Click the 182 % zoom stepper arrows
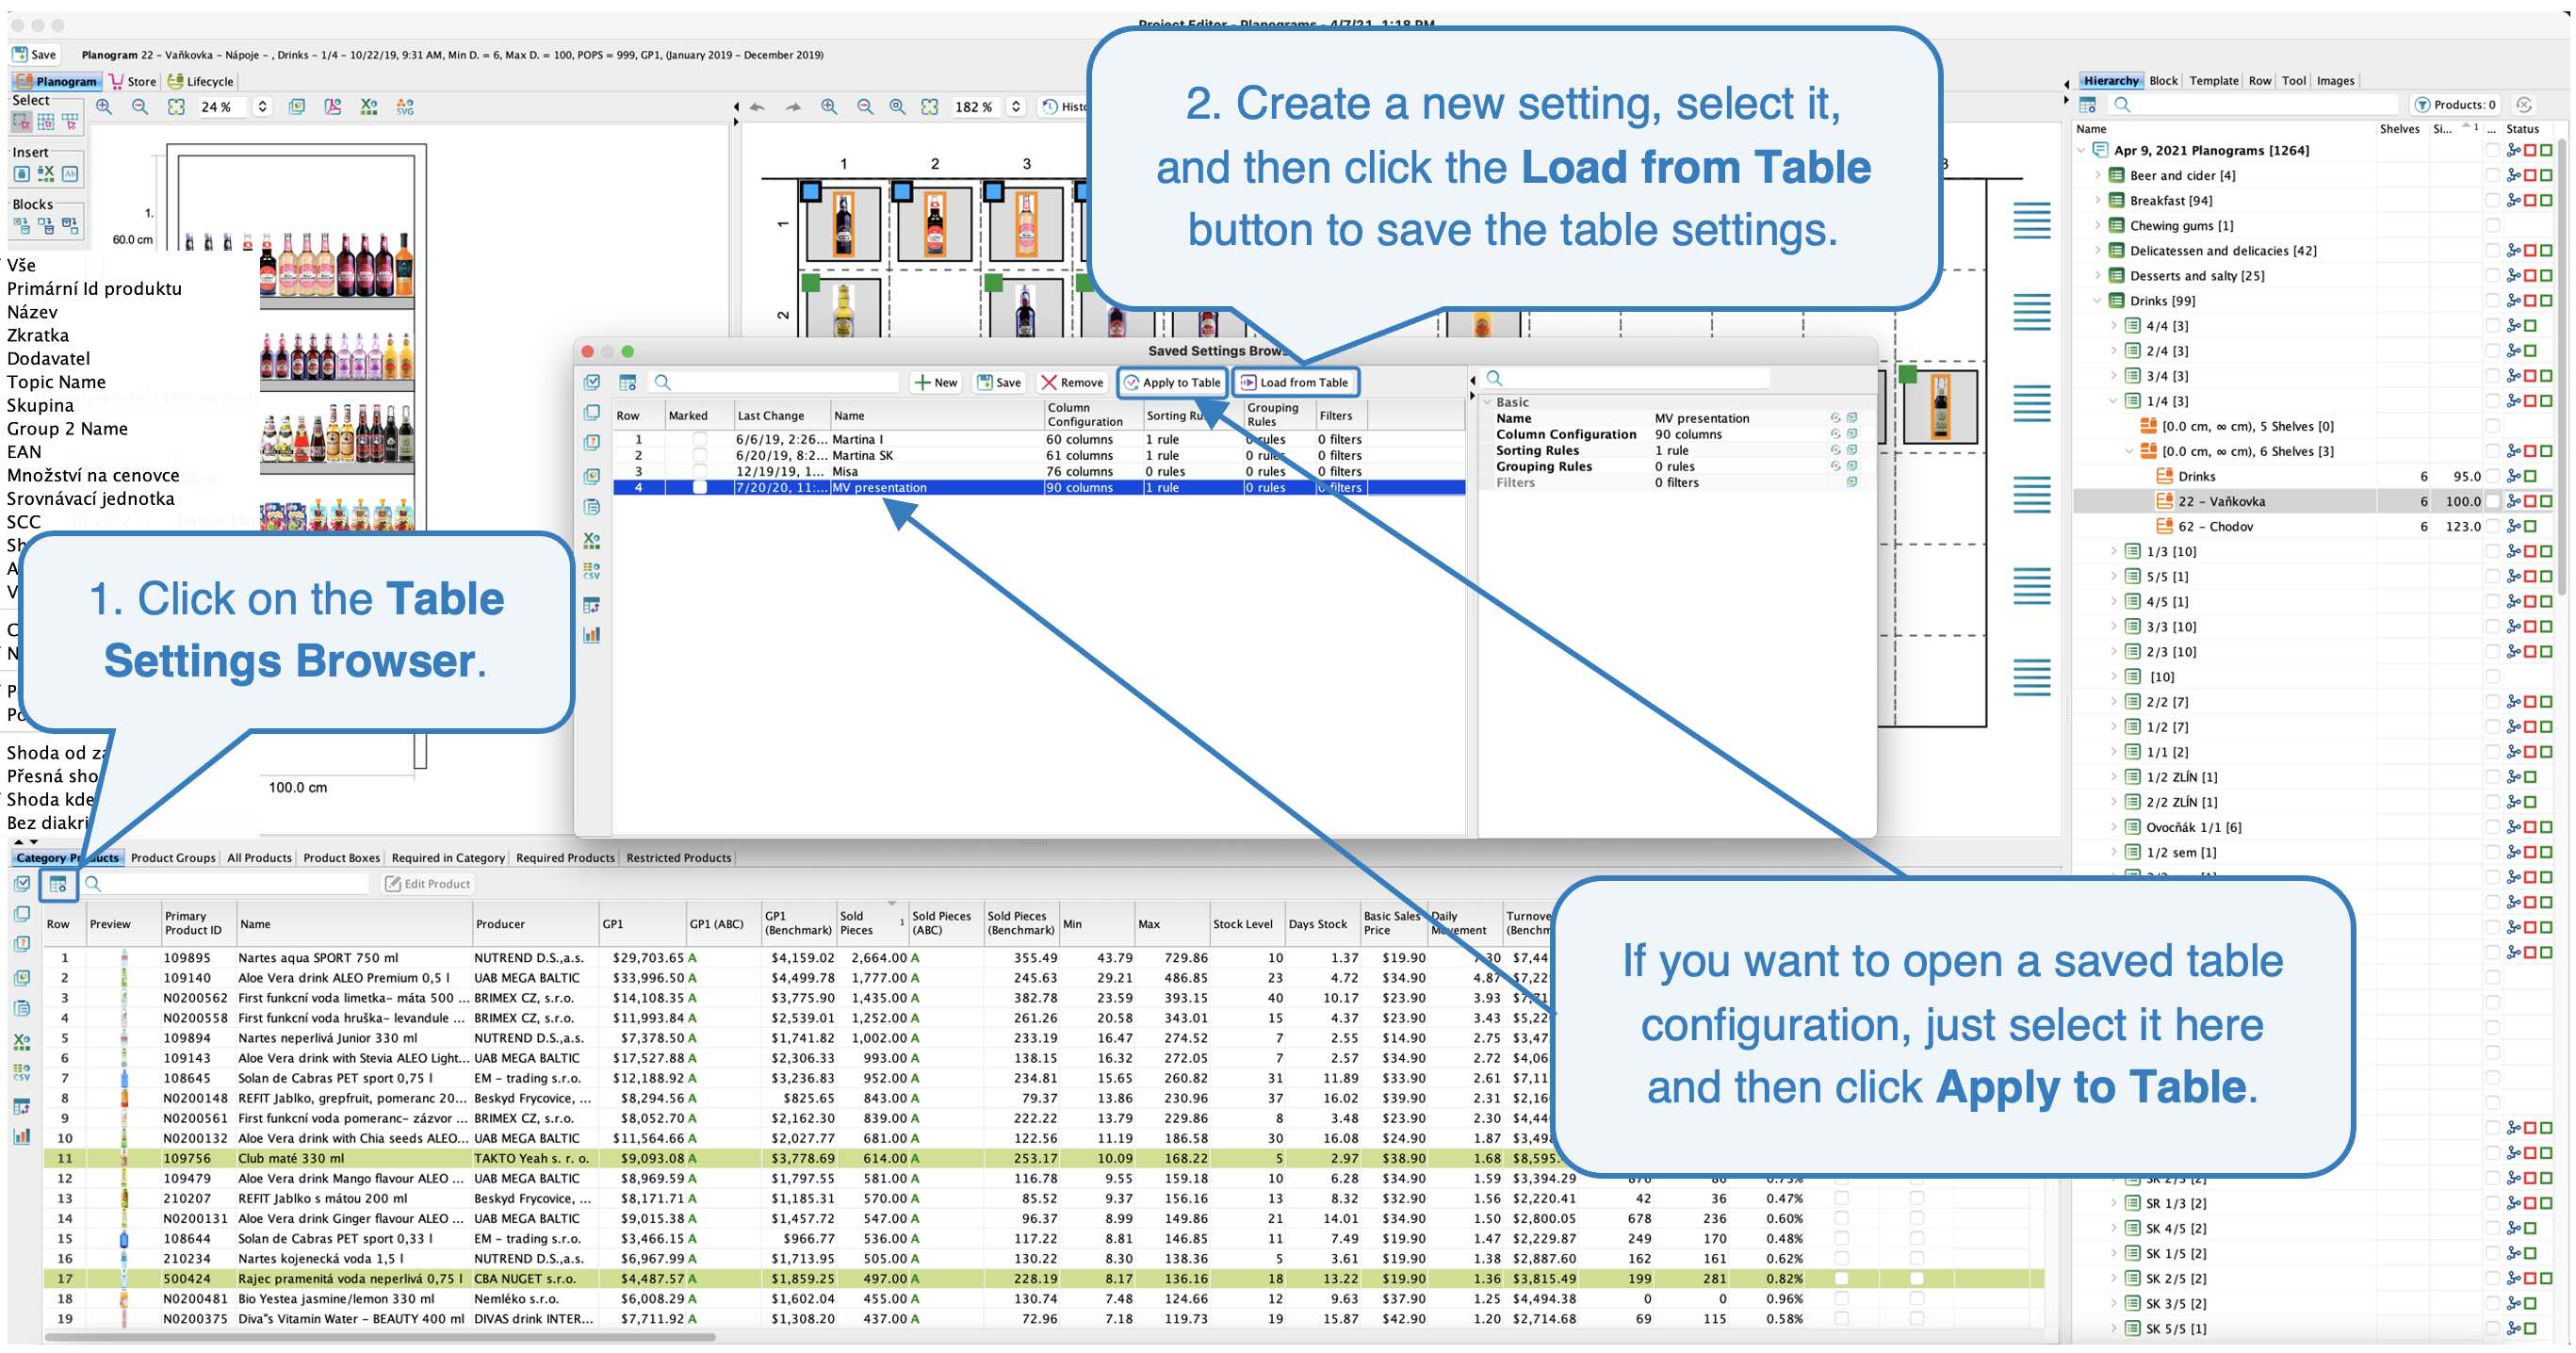Image resolution: width=2576 pixels, height=1353 pixels. (x=1016, y=106)
